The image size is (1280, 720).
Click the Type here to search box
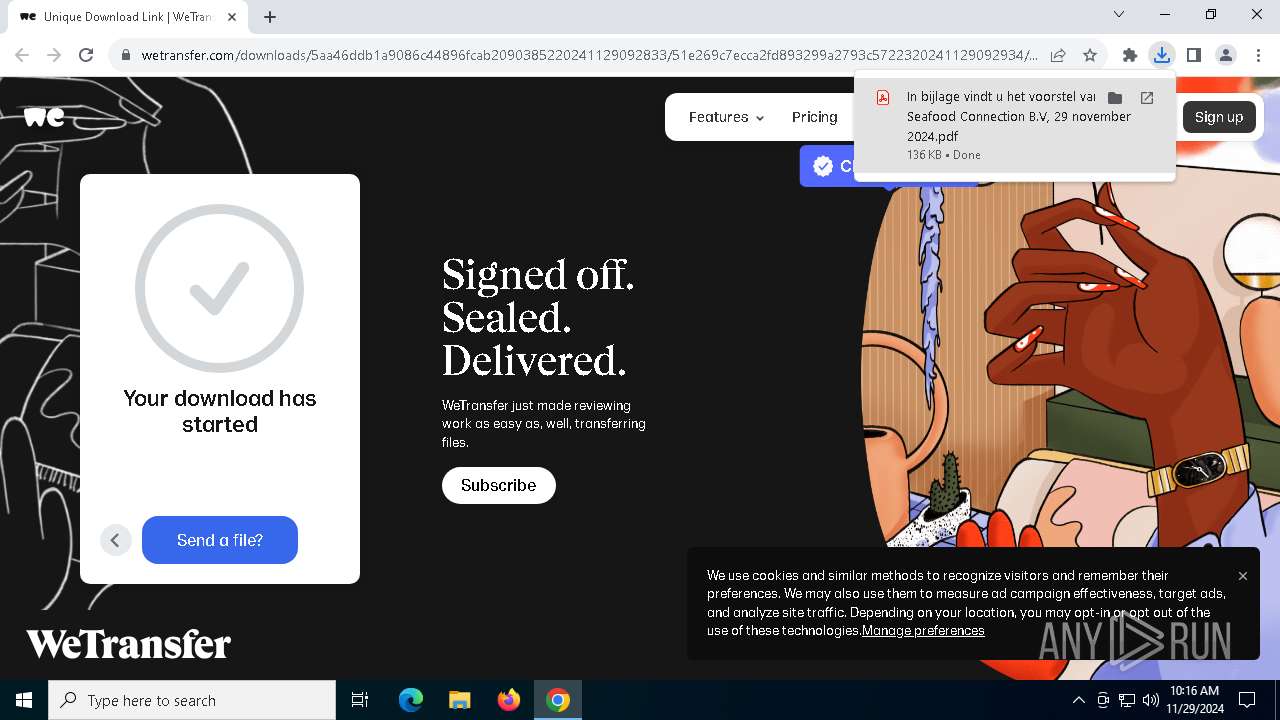tap(192, 700)
